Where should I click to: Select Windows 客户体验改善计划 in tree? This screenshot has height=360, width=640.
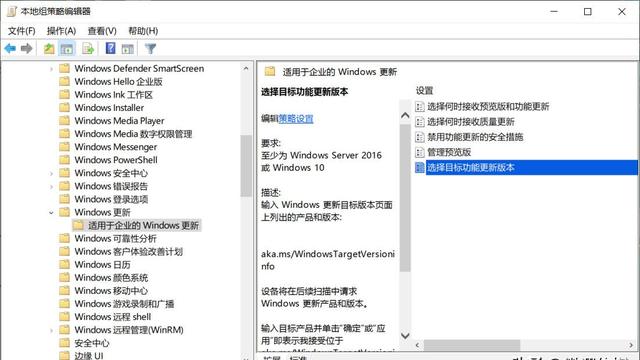point(128,251)
